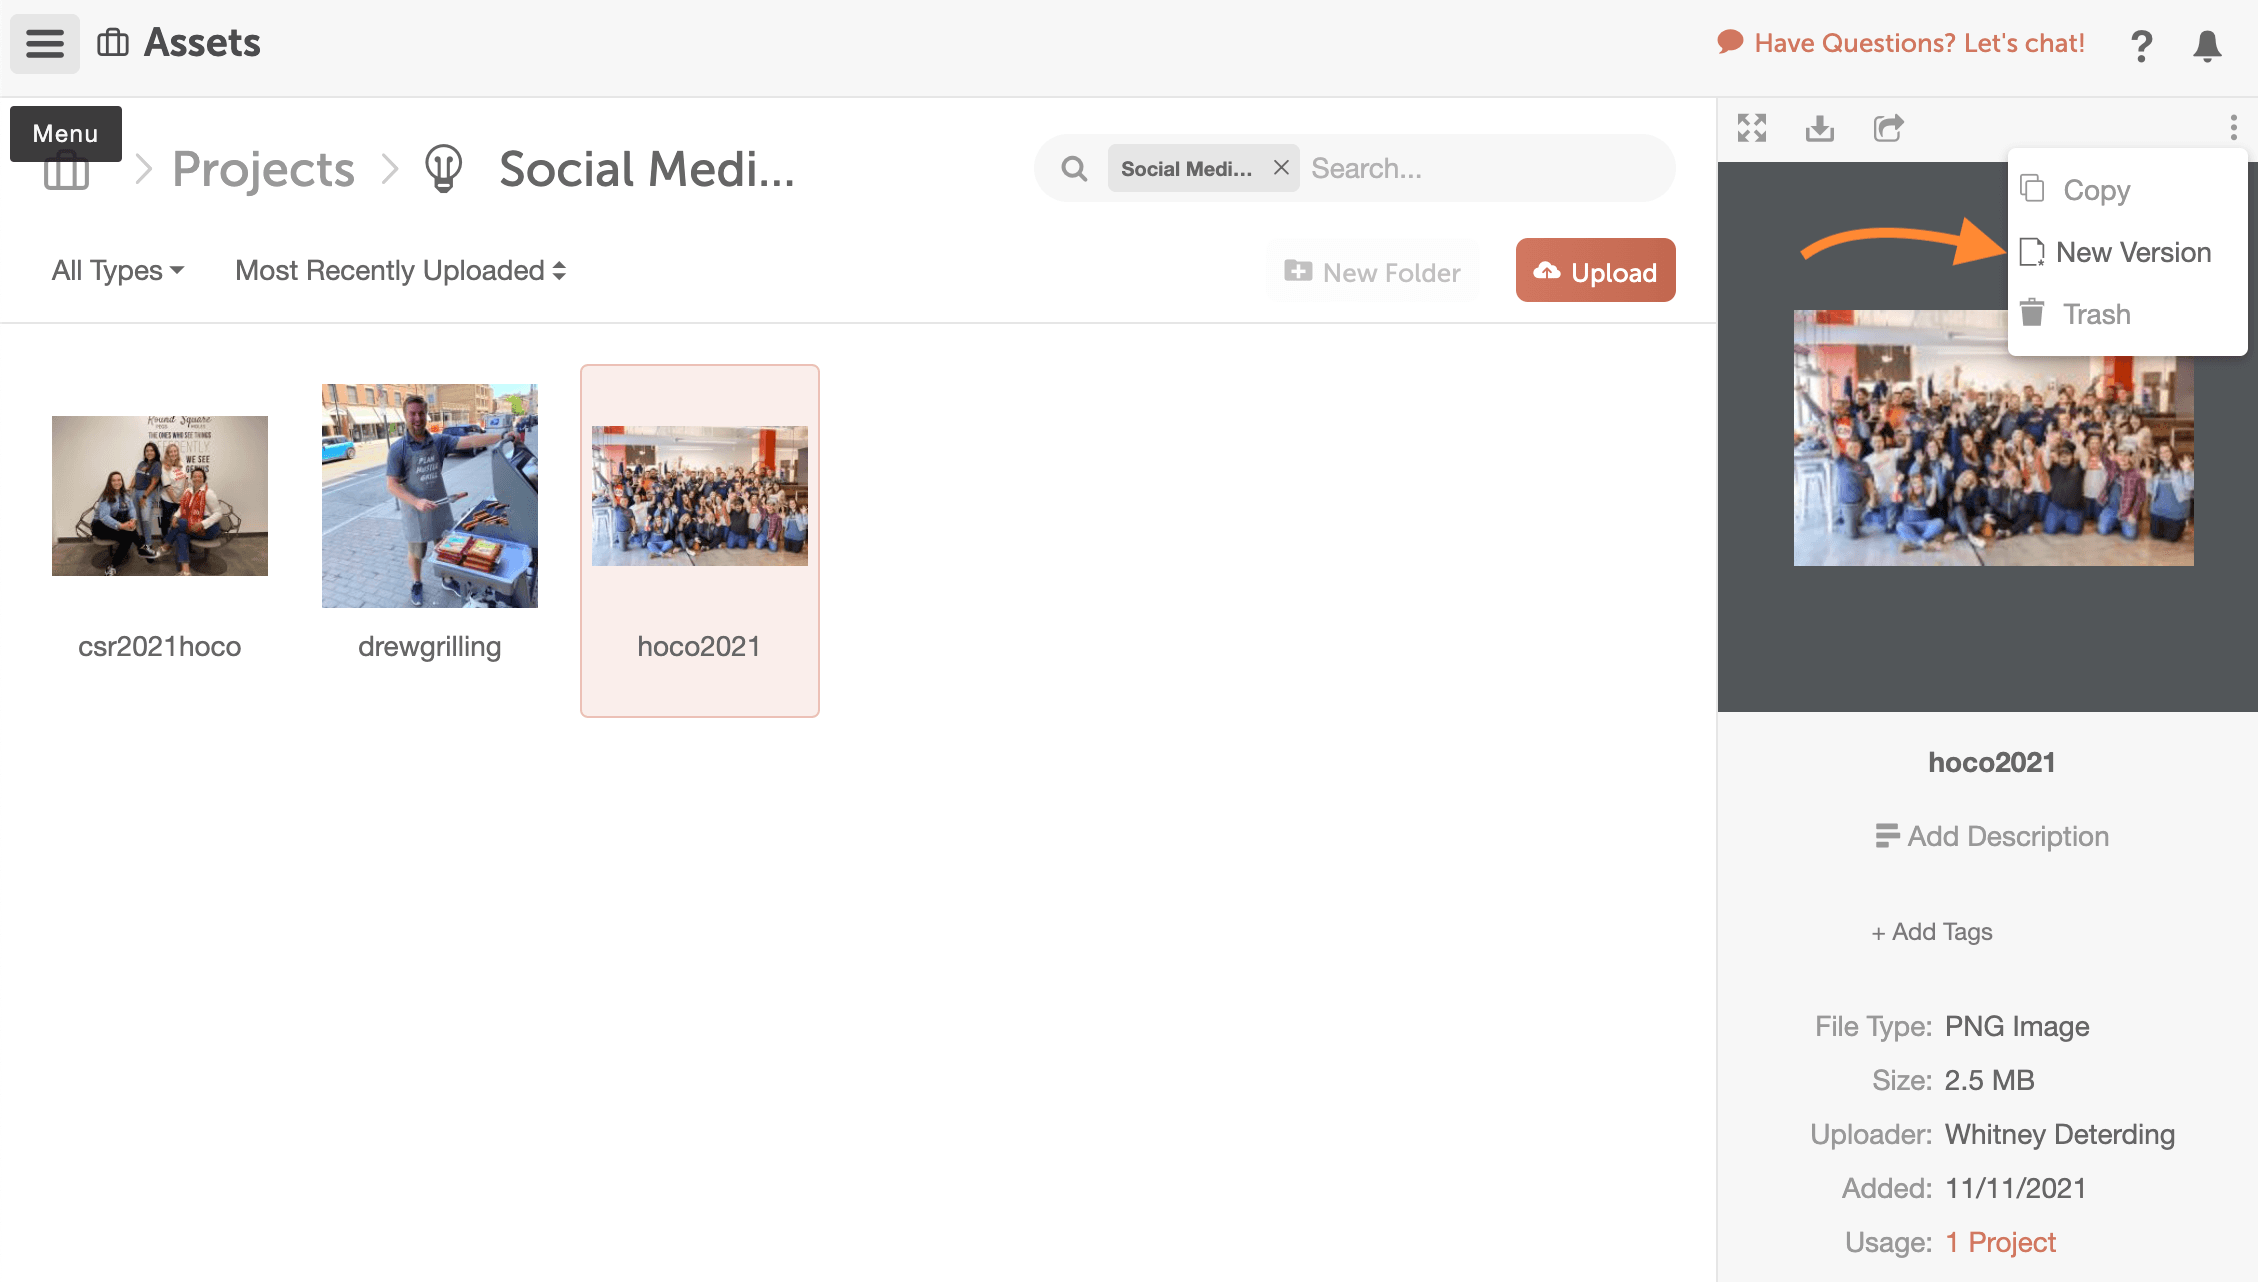This screenshot has width=2258, height=1282.
Task: Click Add Description
Action: [1992, 836]
